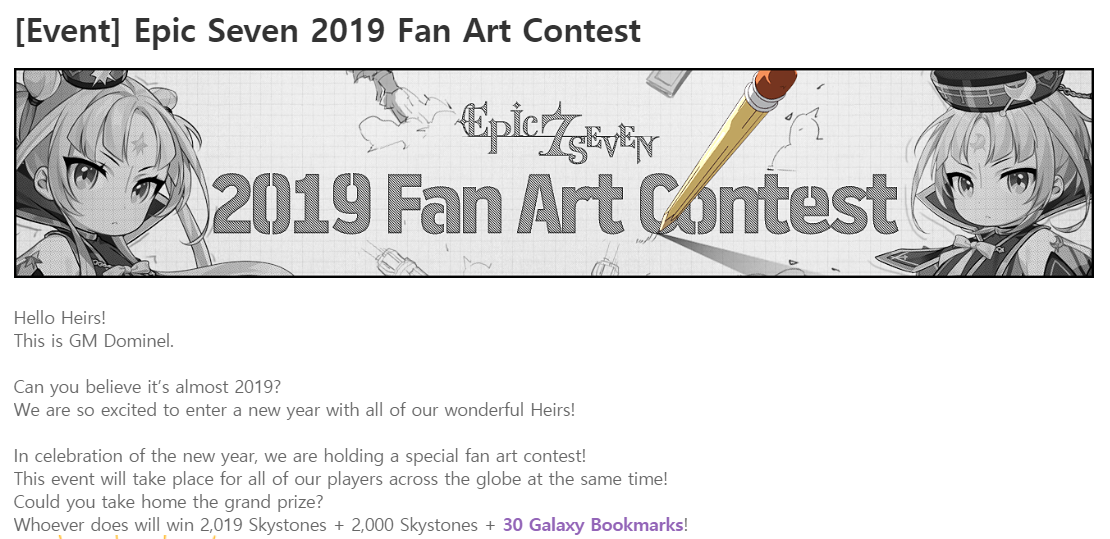Click the "Hello Heirs!" greeting line

click(60, 318)
